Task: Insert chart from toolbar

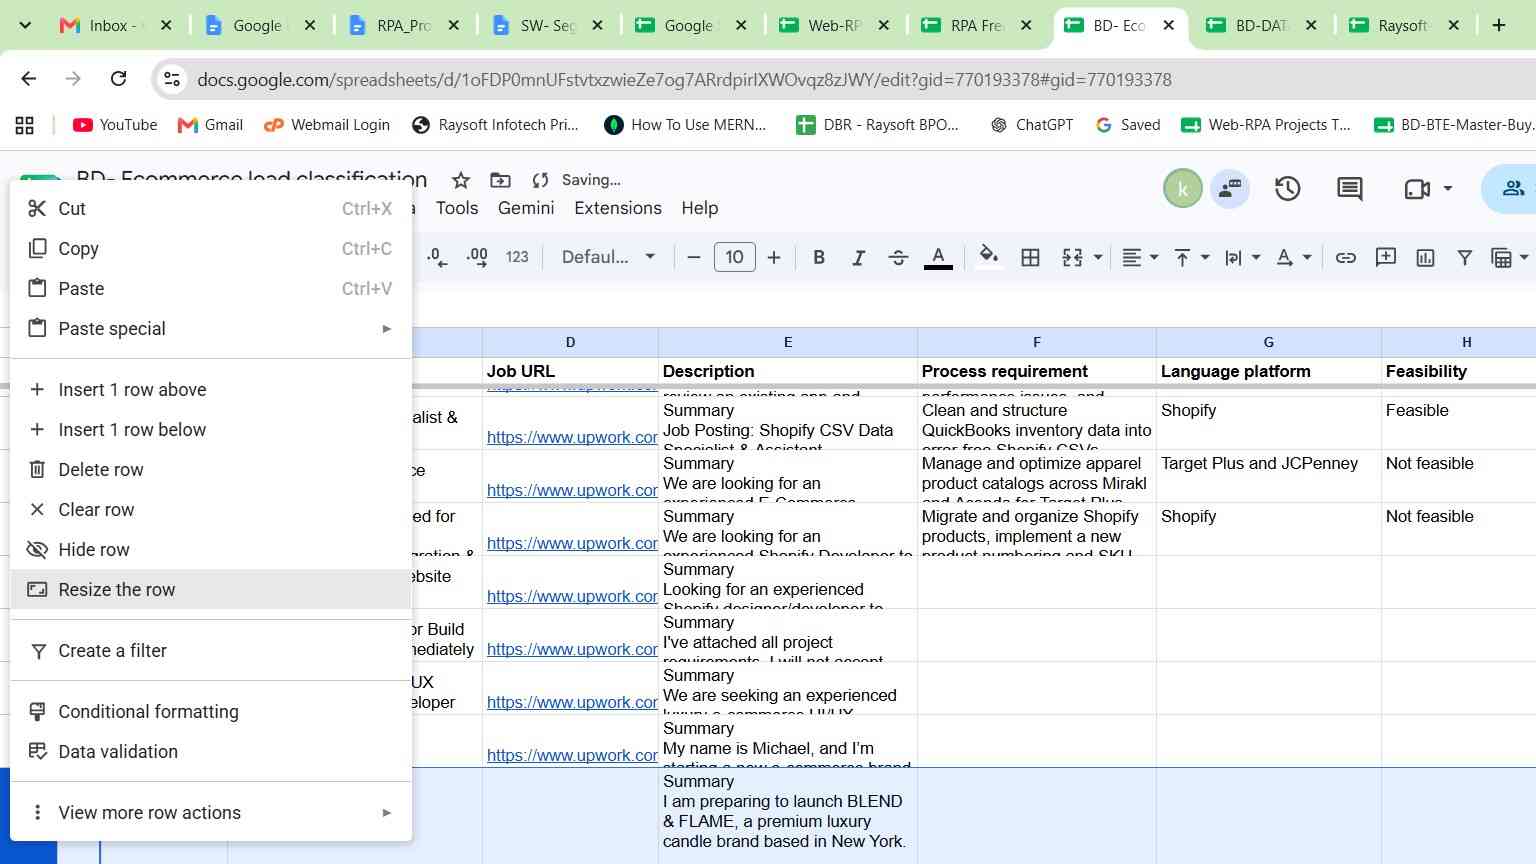Action: point(1425,257)
